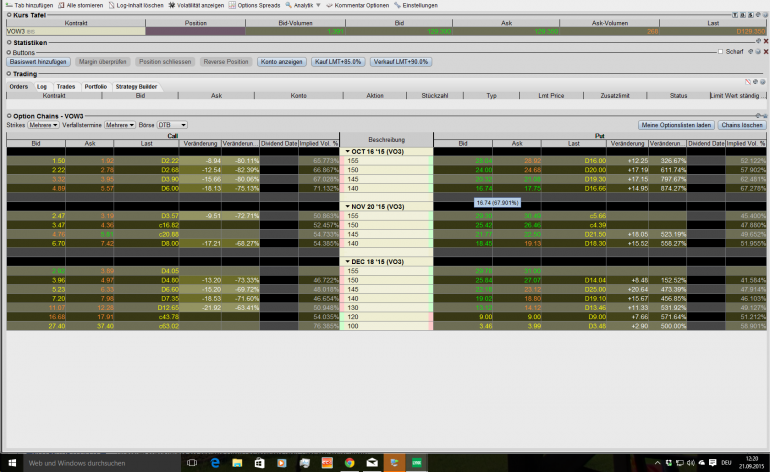Open the Mail app from the taskbar

pos(372,463)
